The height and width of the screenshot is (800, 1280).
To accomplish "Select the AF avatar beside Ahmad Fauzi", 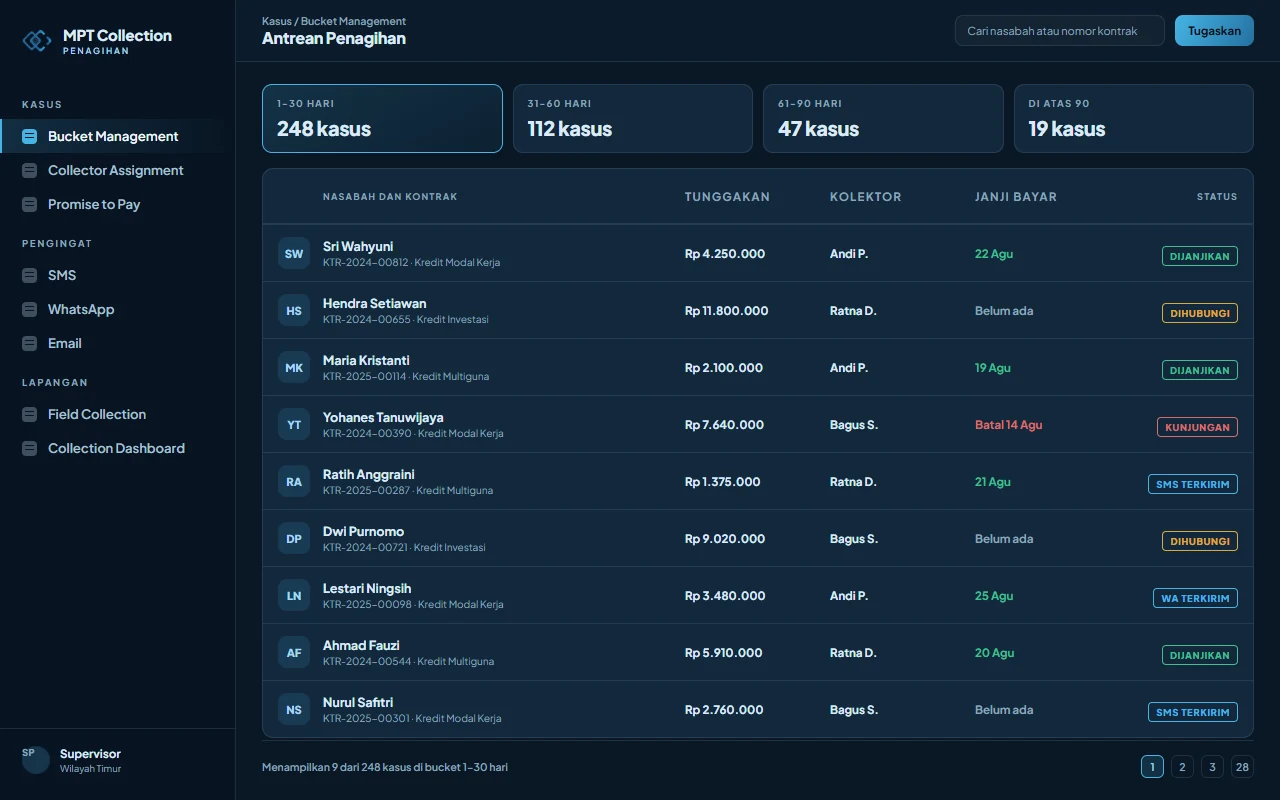I will click(294, 653).
